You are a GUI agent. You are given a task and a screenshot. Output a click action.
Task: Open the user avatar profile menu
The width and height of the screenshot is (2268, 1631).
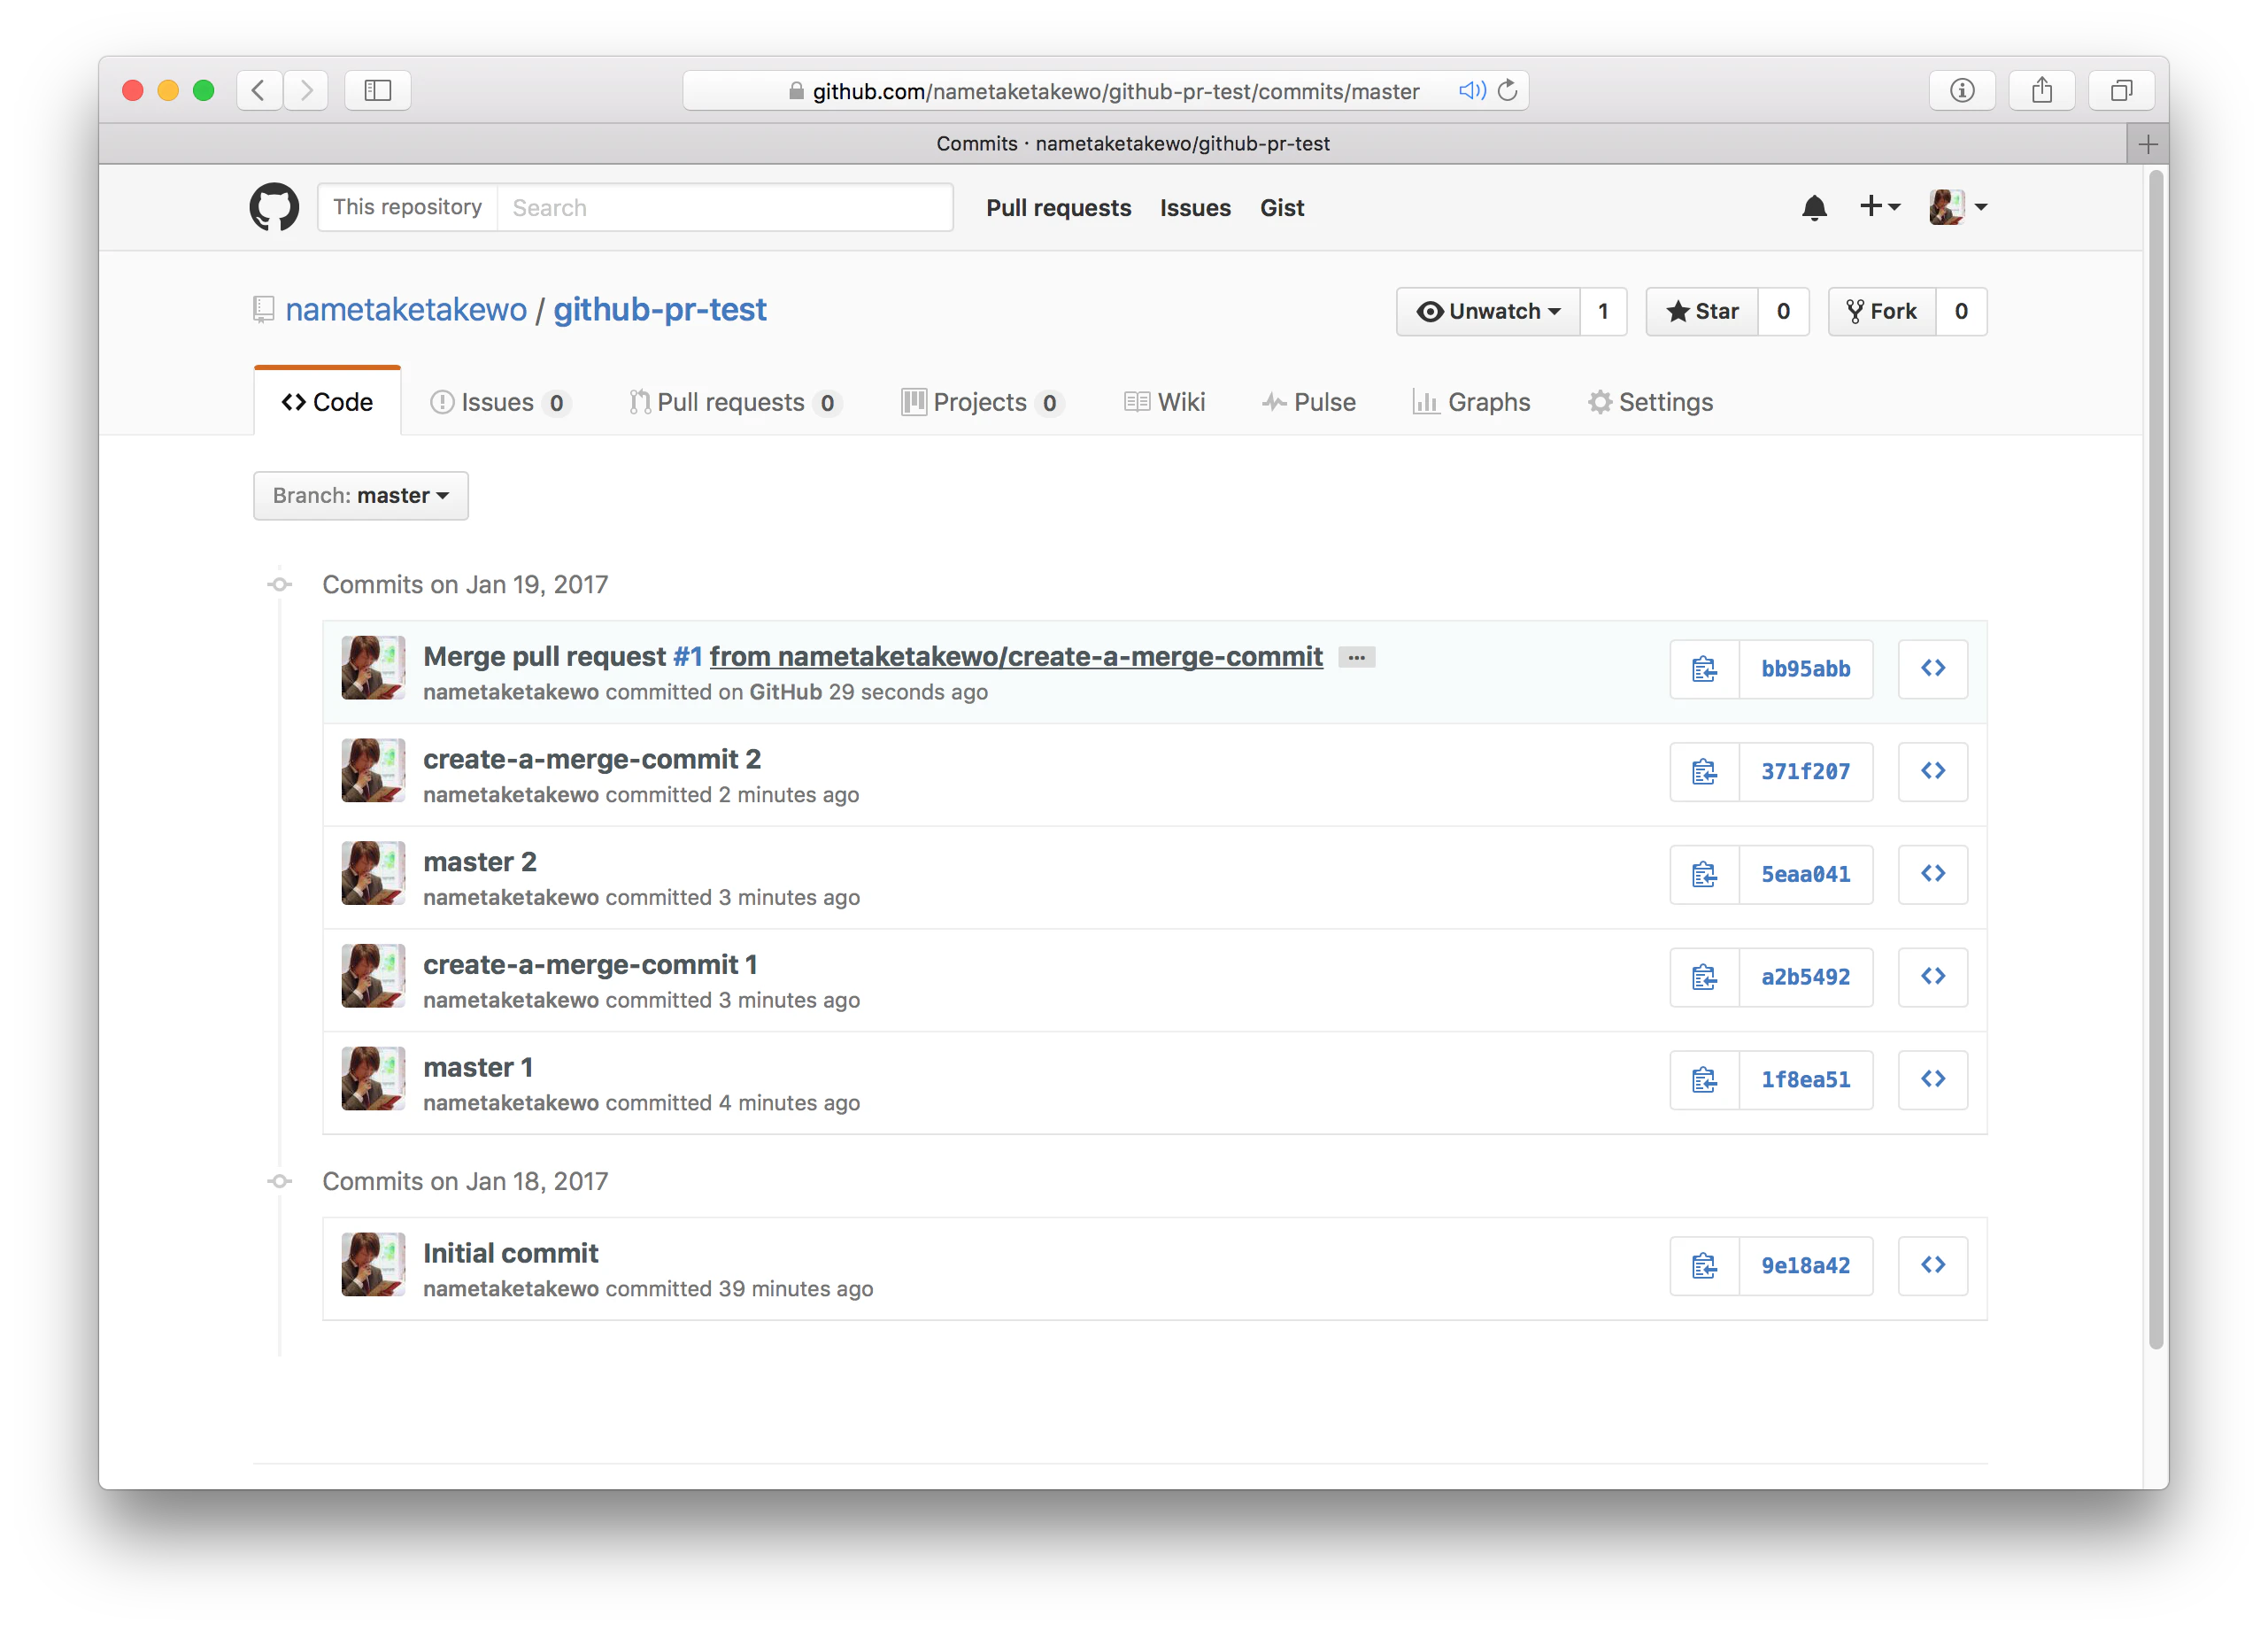tap(1957, 207)
